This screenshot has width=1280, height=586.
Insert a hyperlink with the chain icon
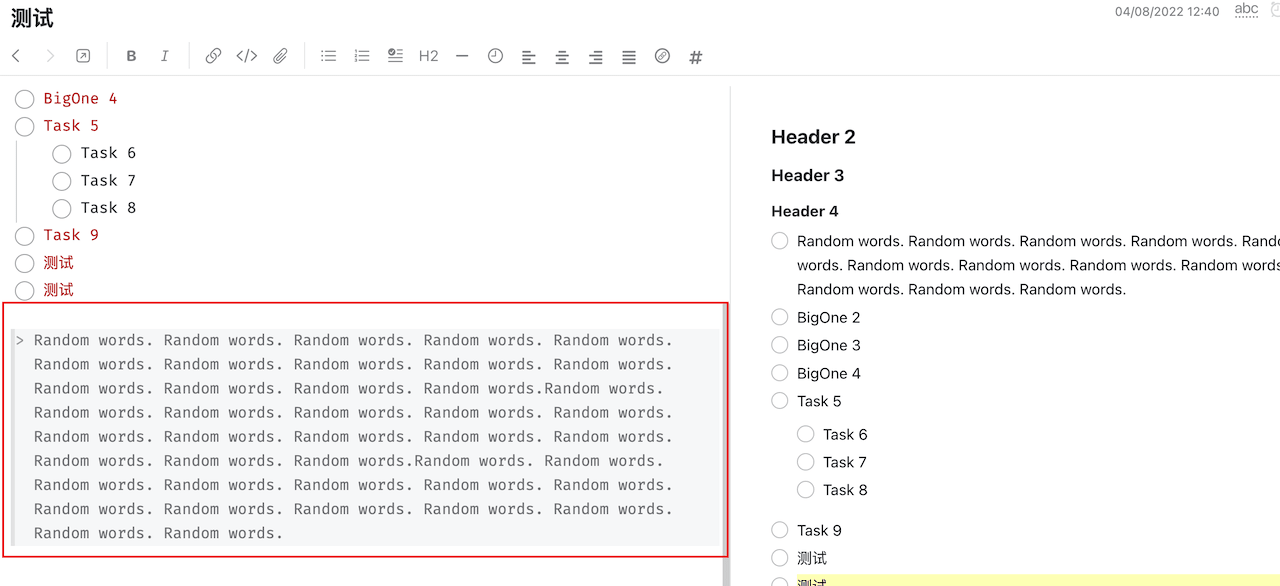point(213,56)
